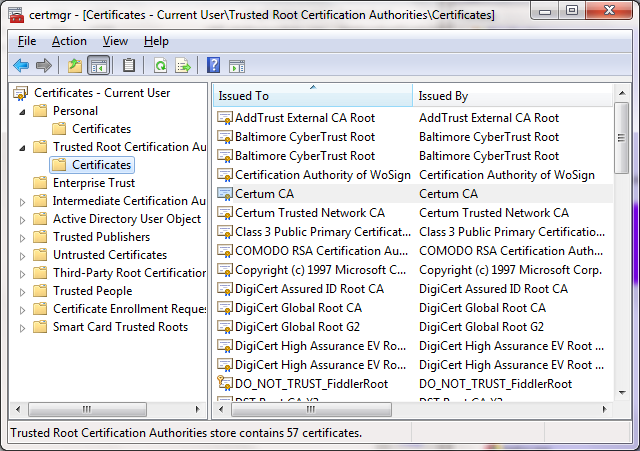This screenshot has width=640, height=451.
Task: Open Help via the blue question mark icon
Action: point(213,65)
